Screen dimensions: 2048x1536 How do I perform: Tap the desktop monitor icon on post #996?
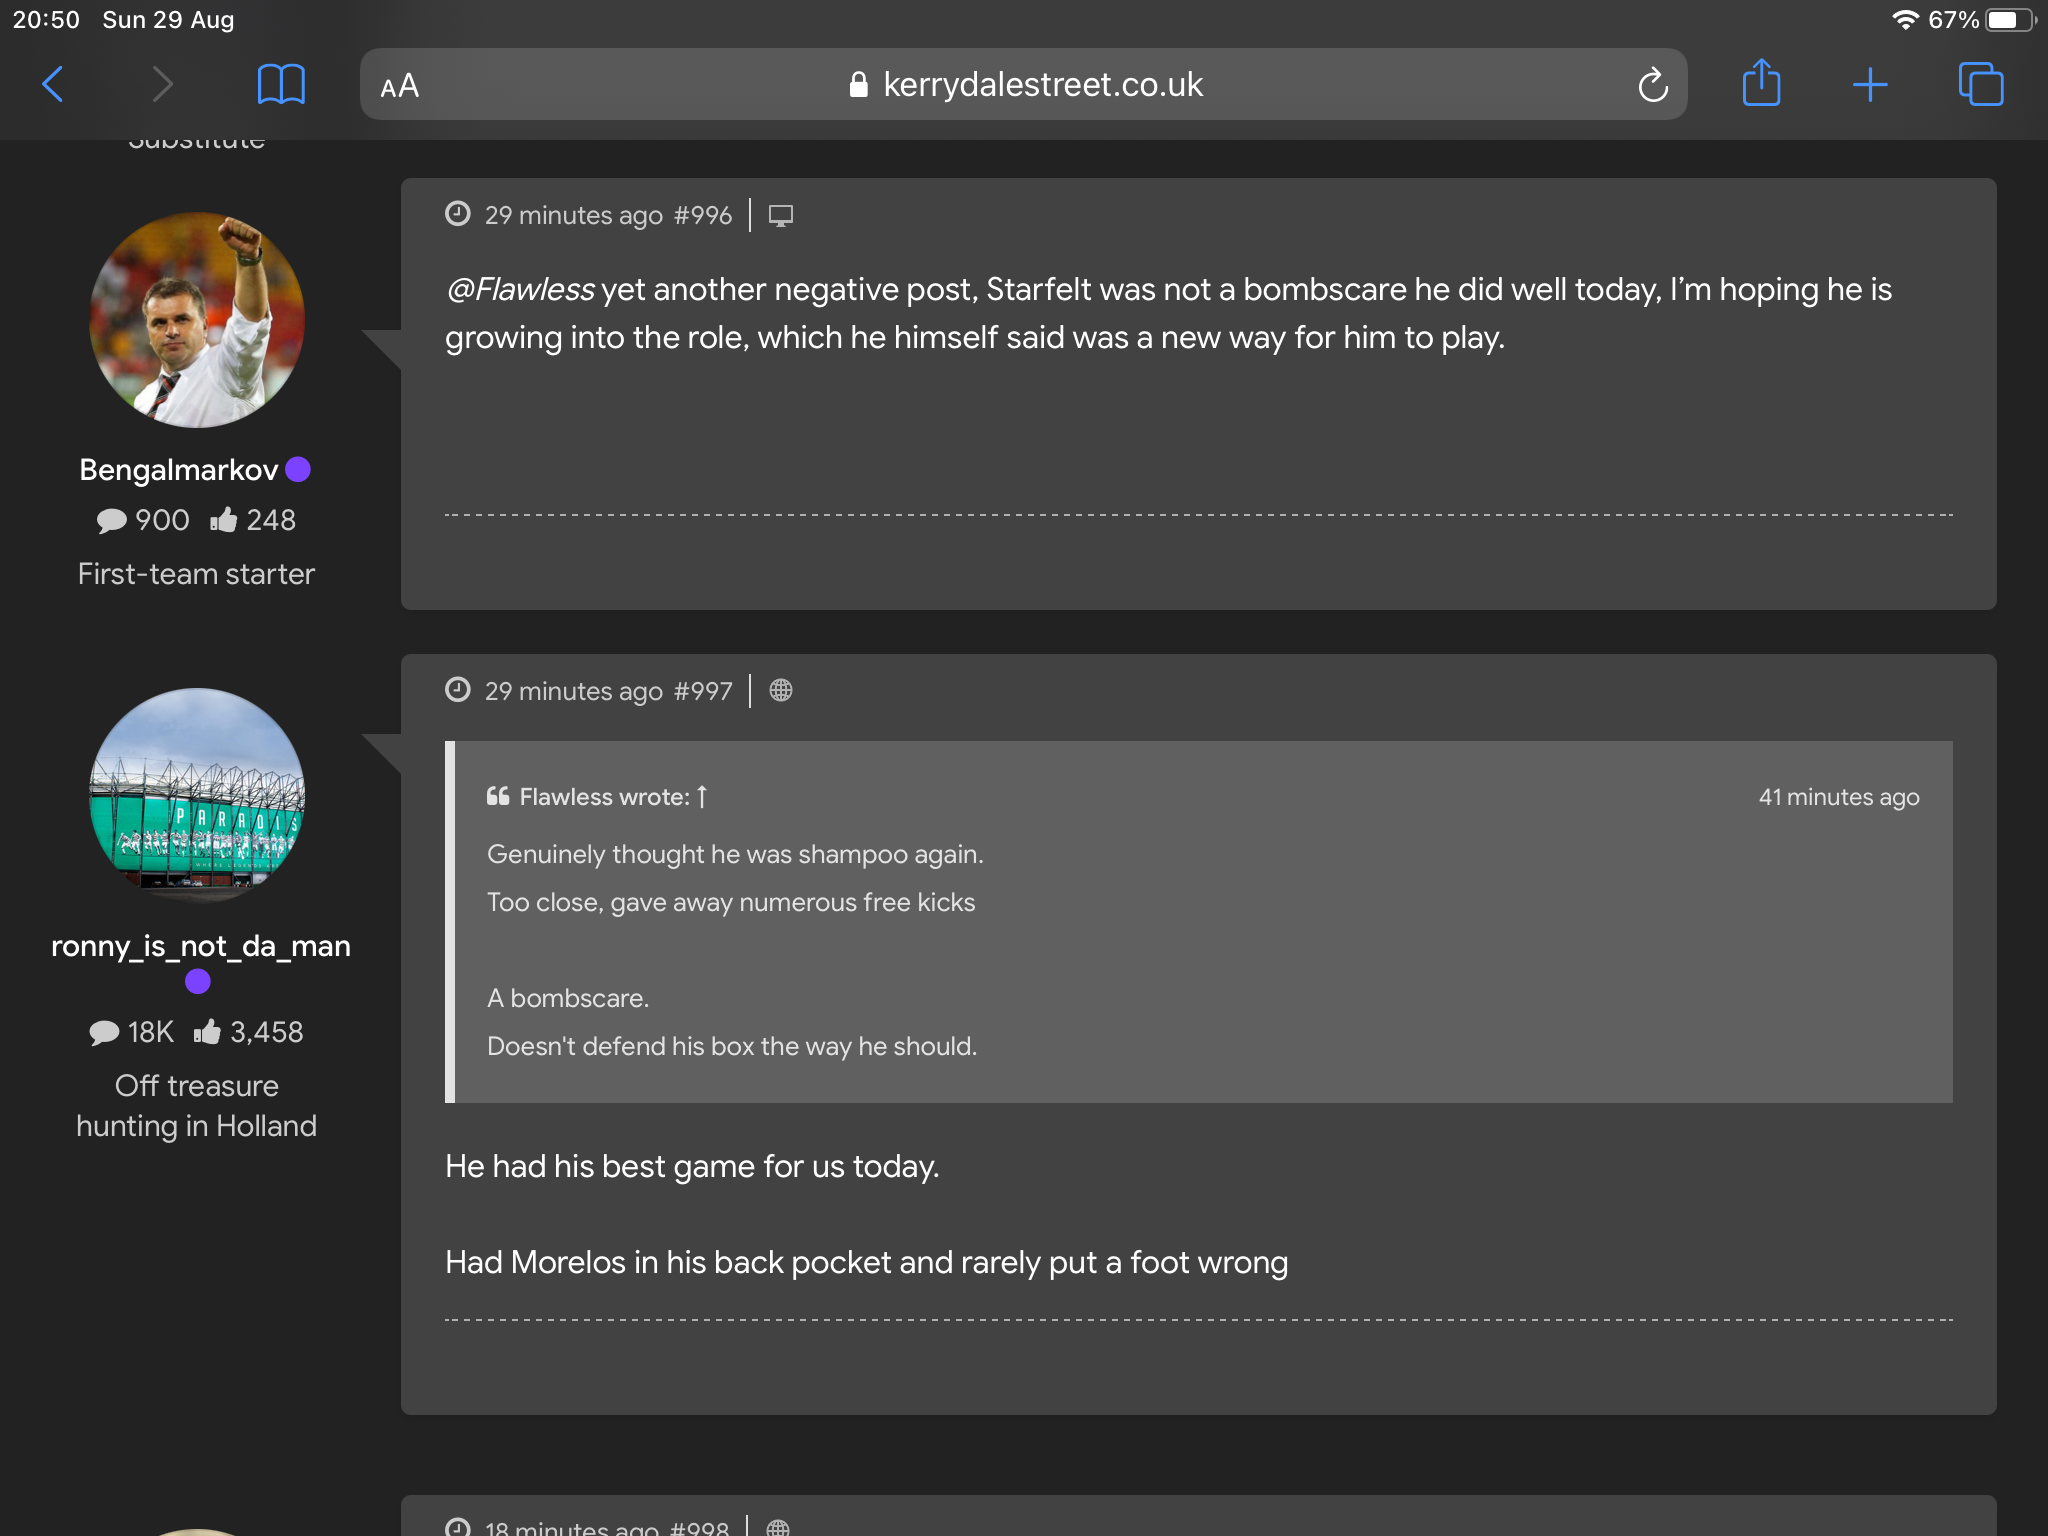tap(781, 215)
